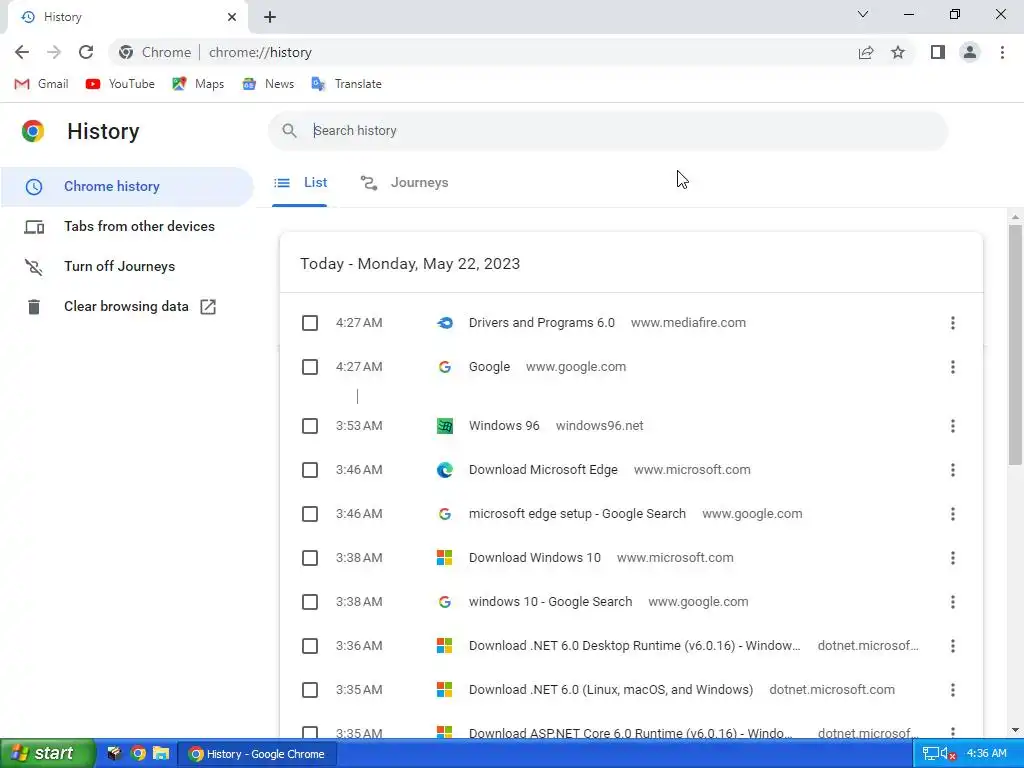Open the Windows 96 history link

pyautogui.click(x=504, y=426)
